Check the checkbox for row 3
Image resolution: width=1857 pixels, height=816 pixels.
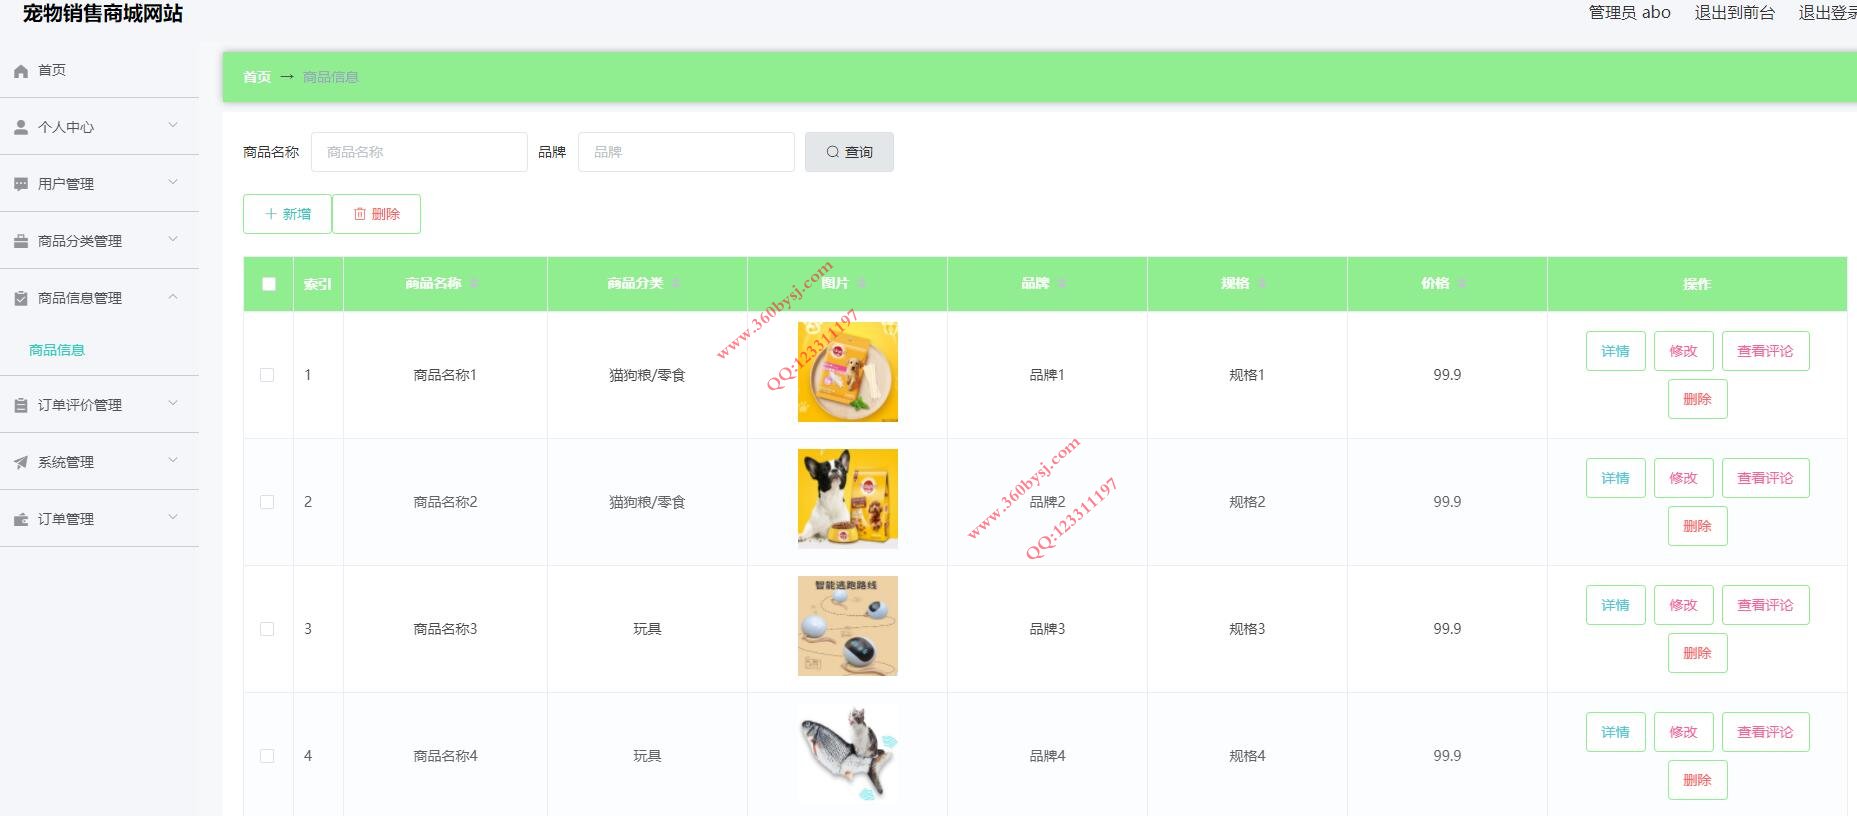point(267,629)
